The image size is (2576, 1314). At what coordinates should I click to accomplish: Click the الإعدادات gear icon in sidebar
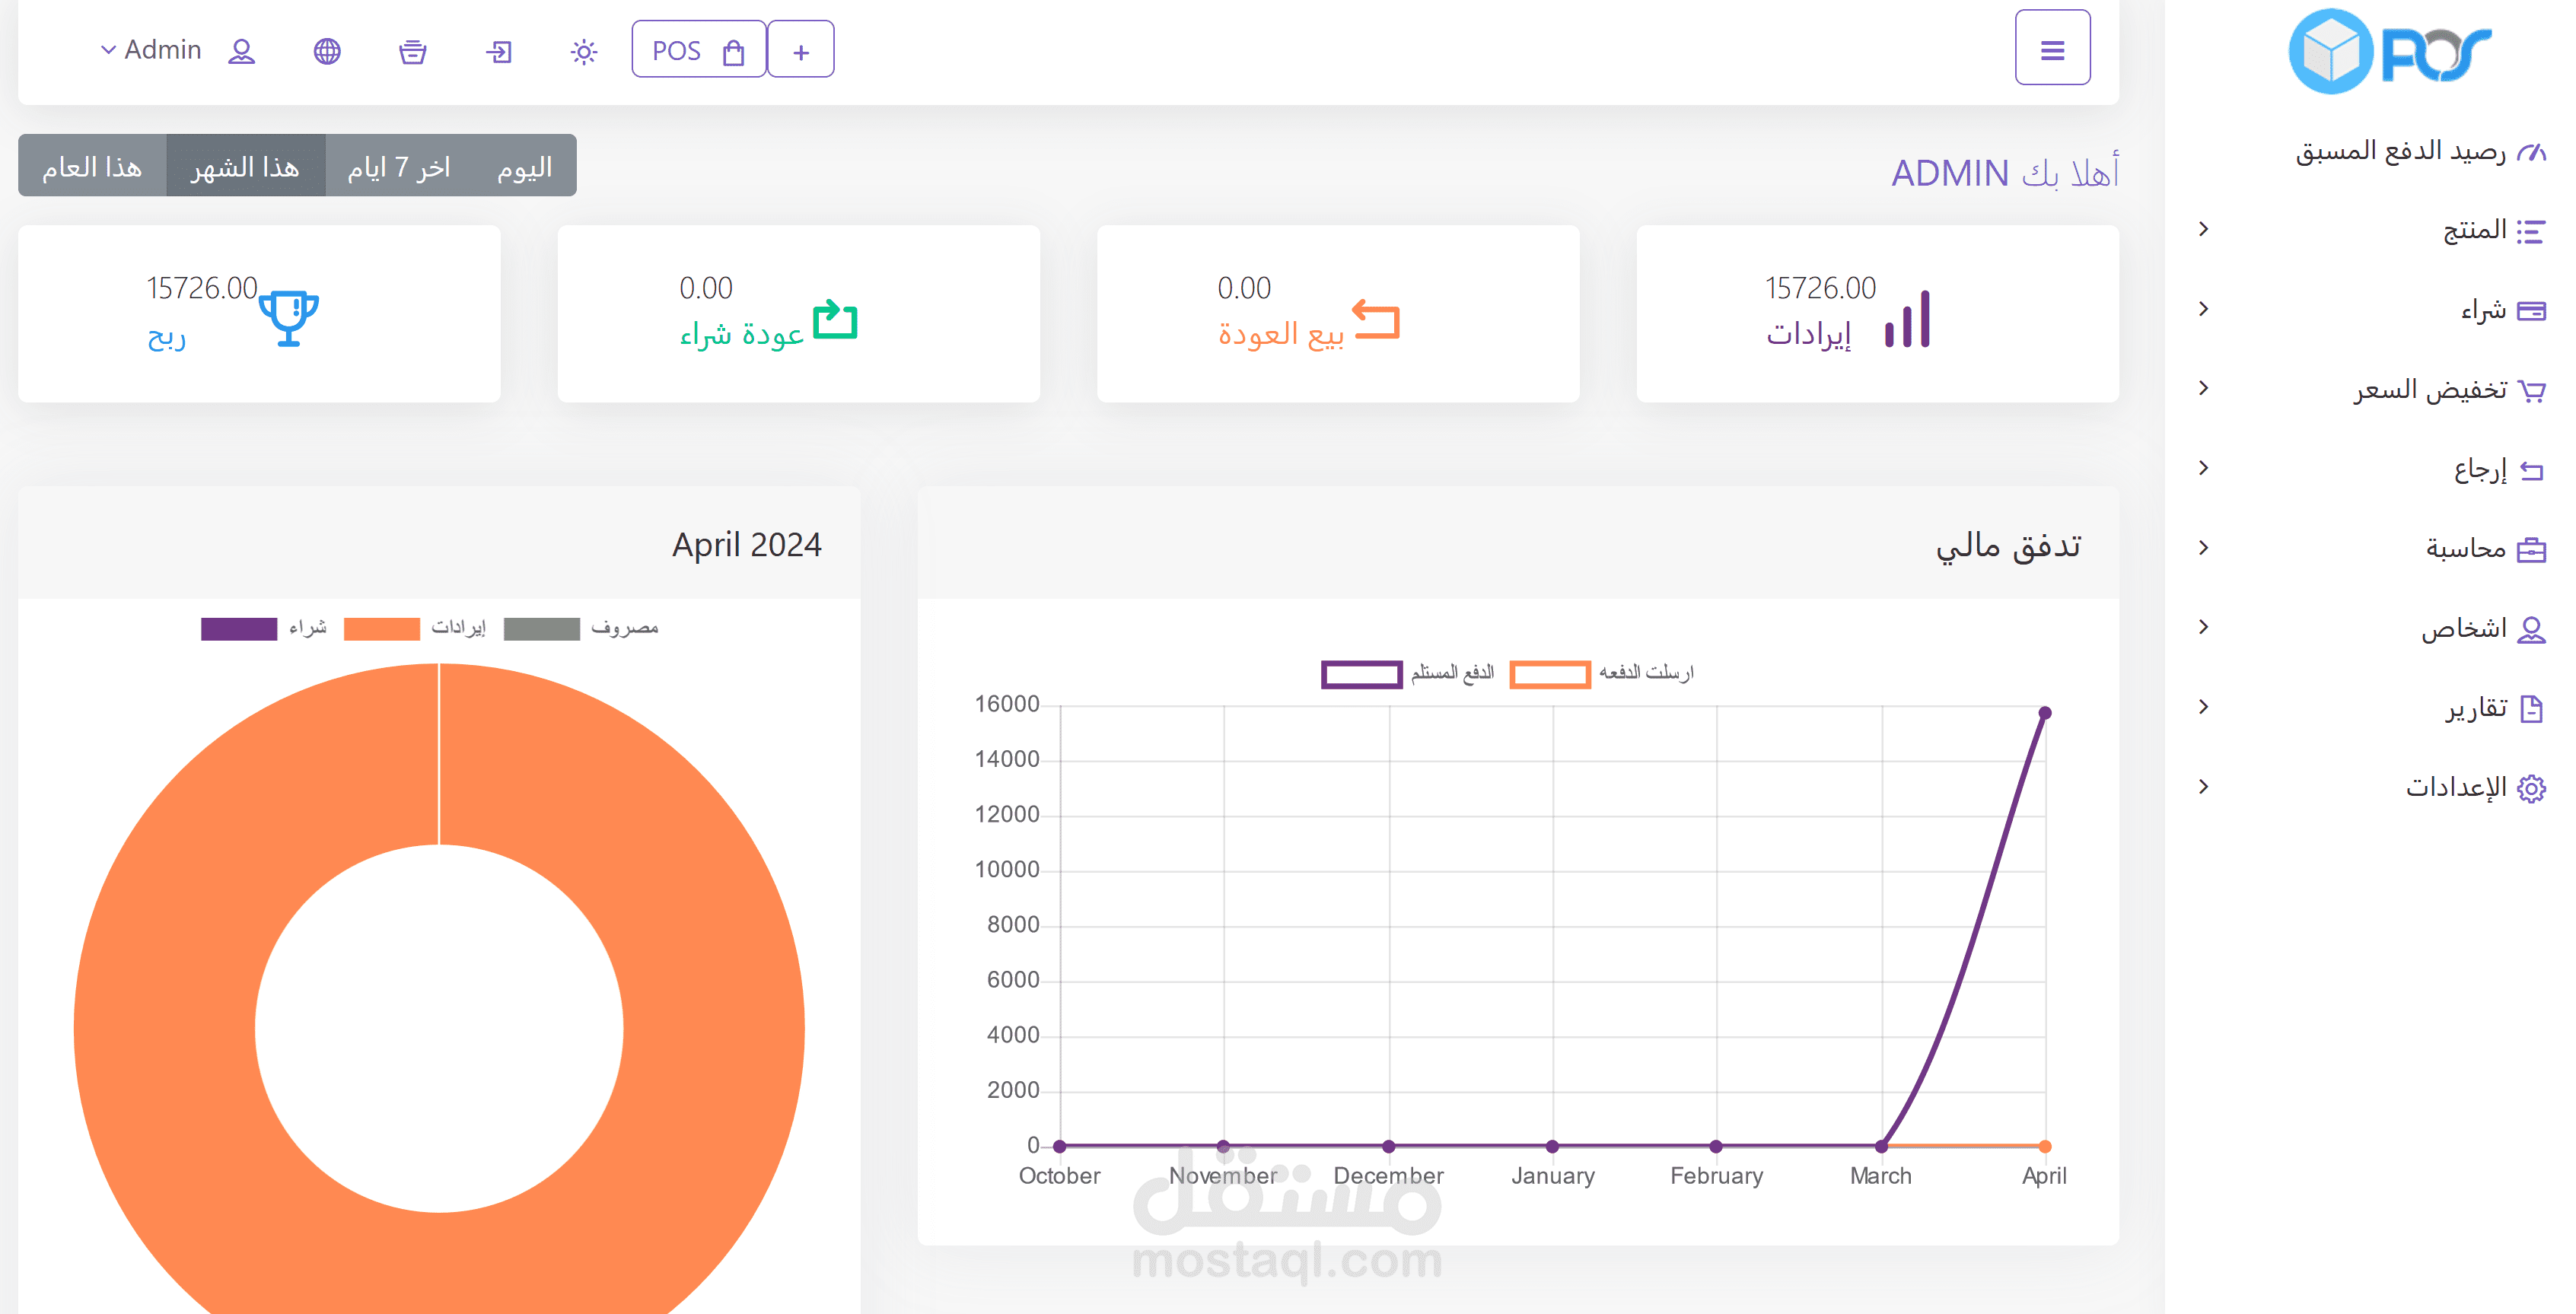point(2531,788)
